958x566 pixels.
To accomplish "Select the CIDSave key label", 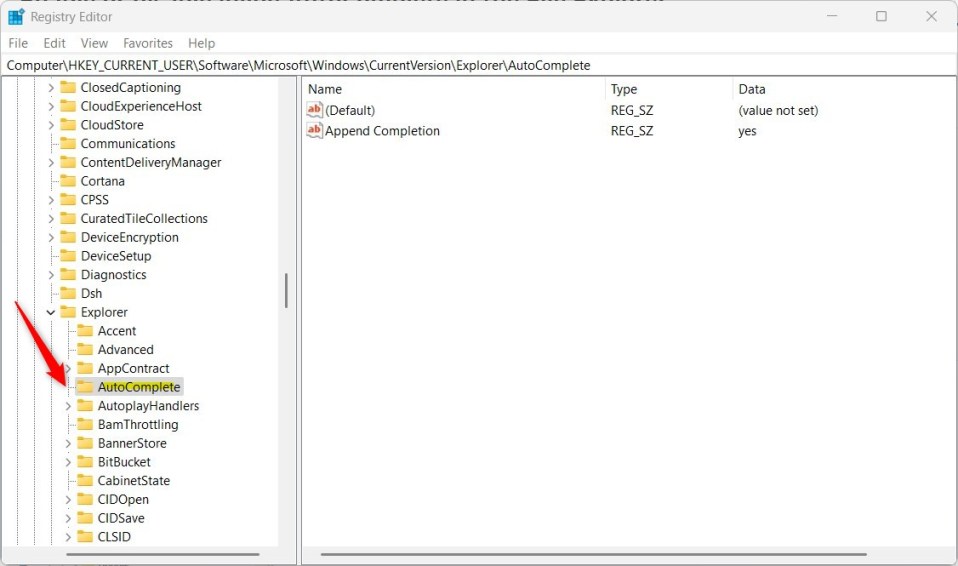I will coord(121,518).
